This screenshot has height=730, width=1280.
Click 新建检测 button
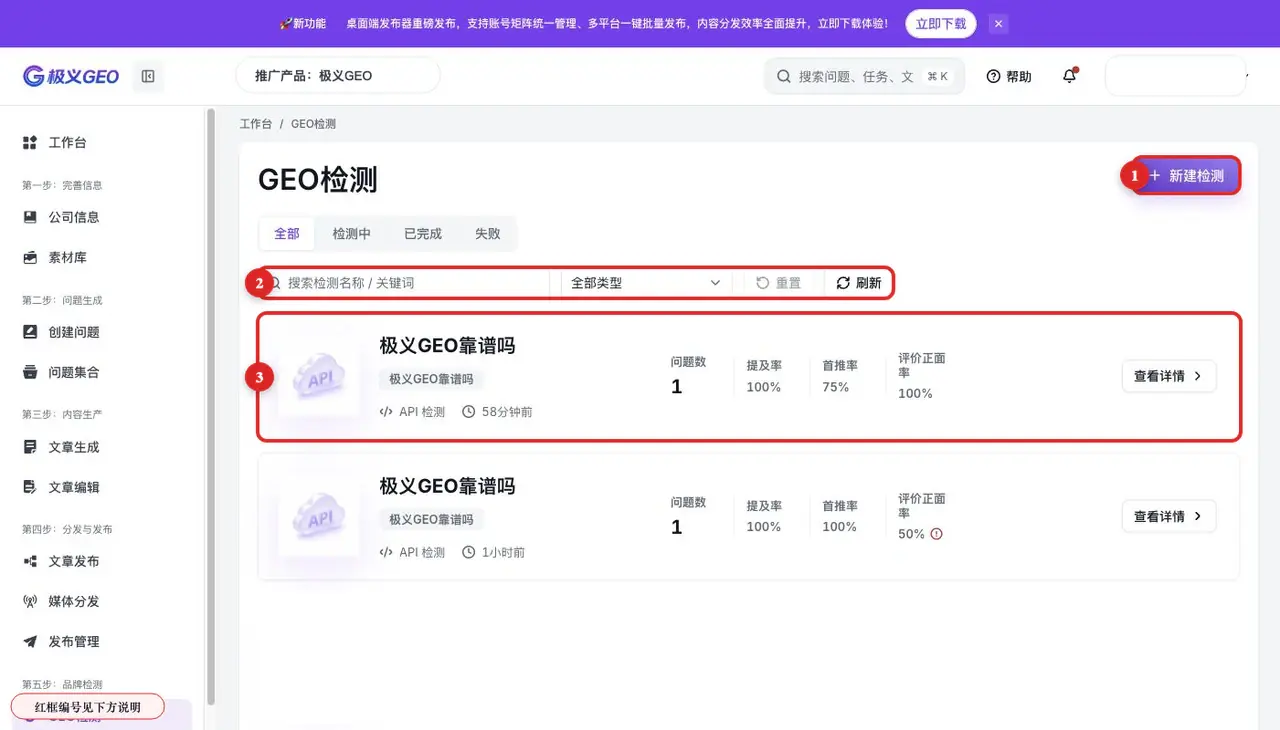[1187, 176]
